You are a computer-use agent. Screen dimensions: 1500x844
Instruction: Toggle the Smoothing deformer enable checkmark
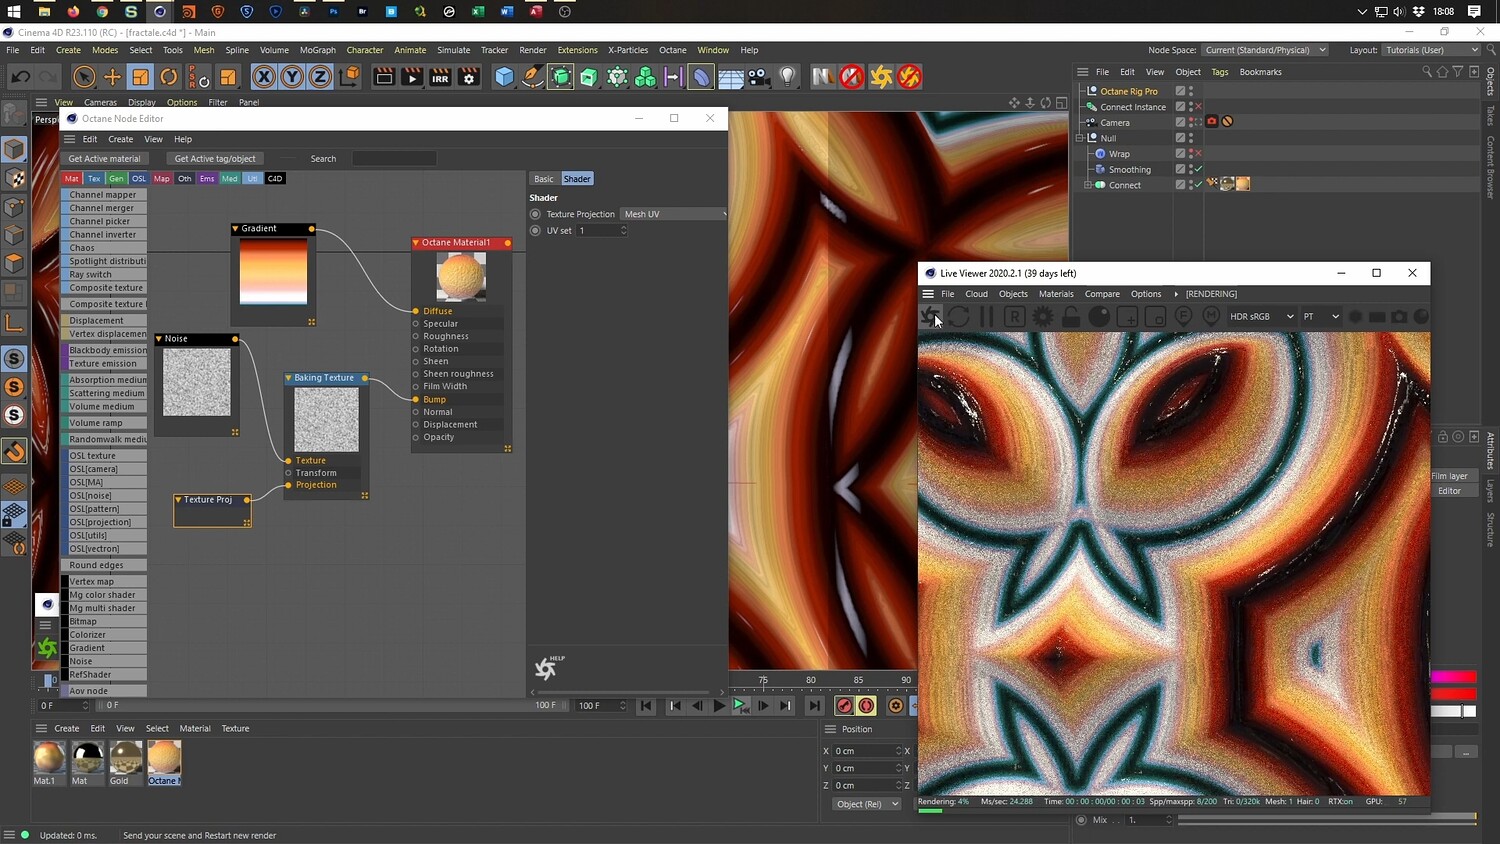pos(1198,169)
